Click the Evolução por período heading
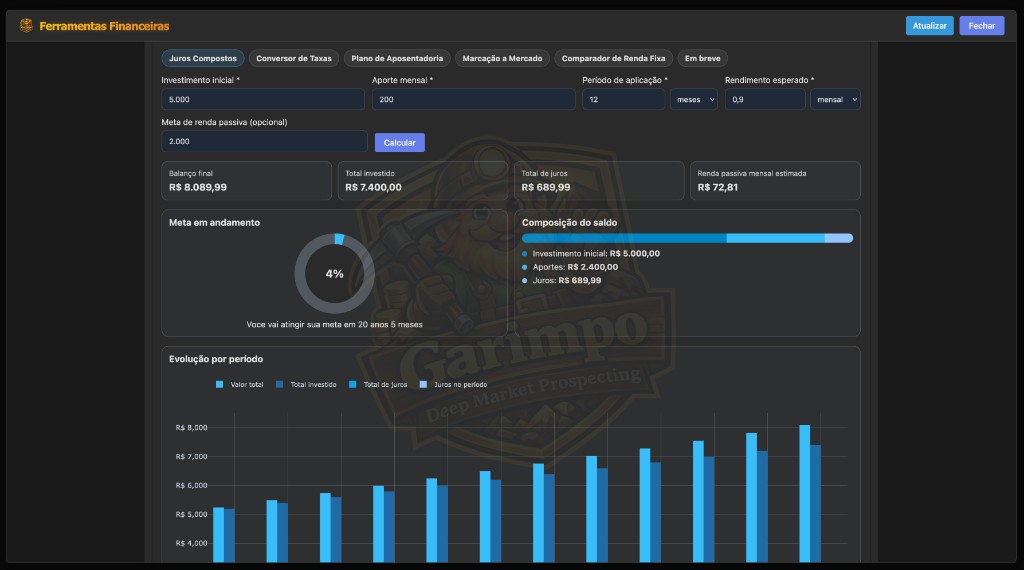Image resolution: width=1024 pixels, height=570 pixels. (x=216, y=359)
